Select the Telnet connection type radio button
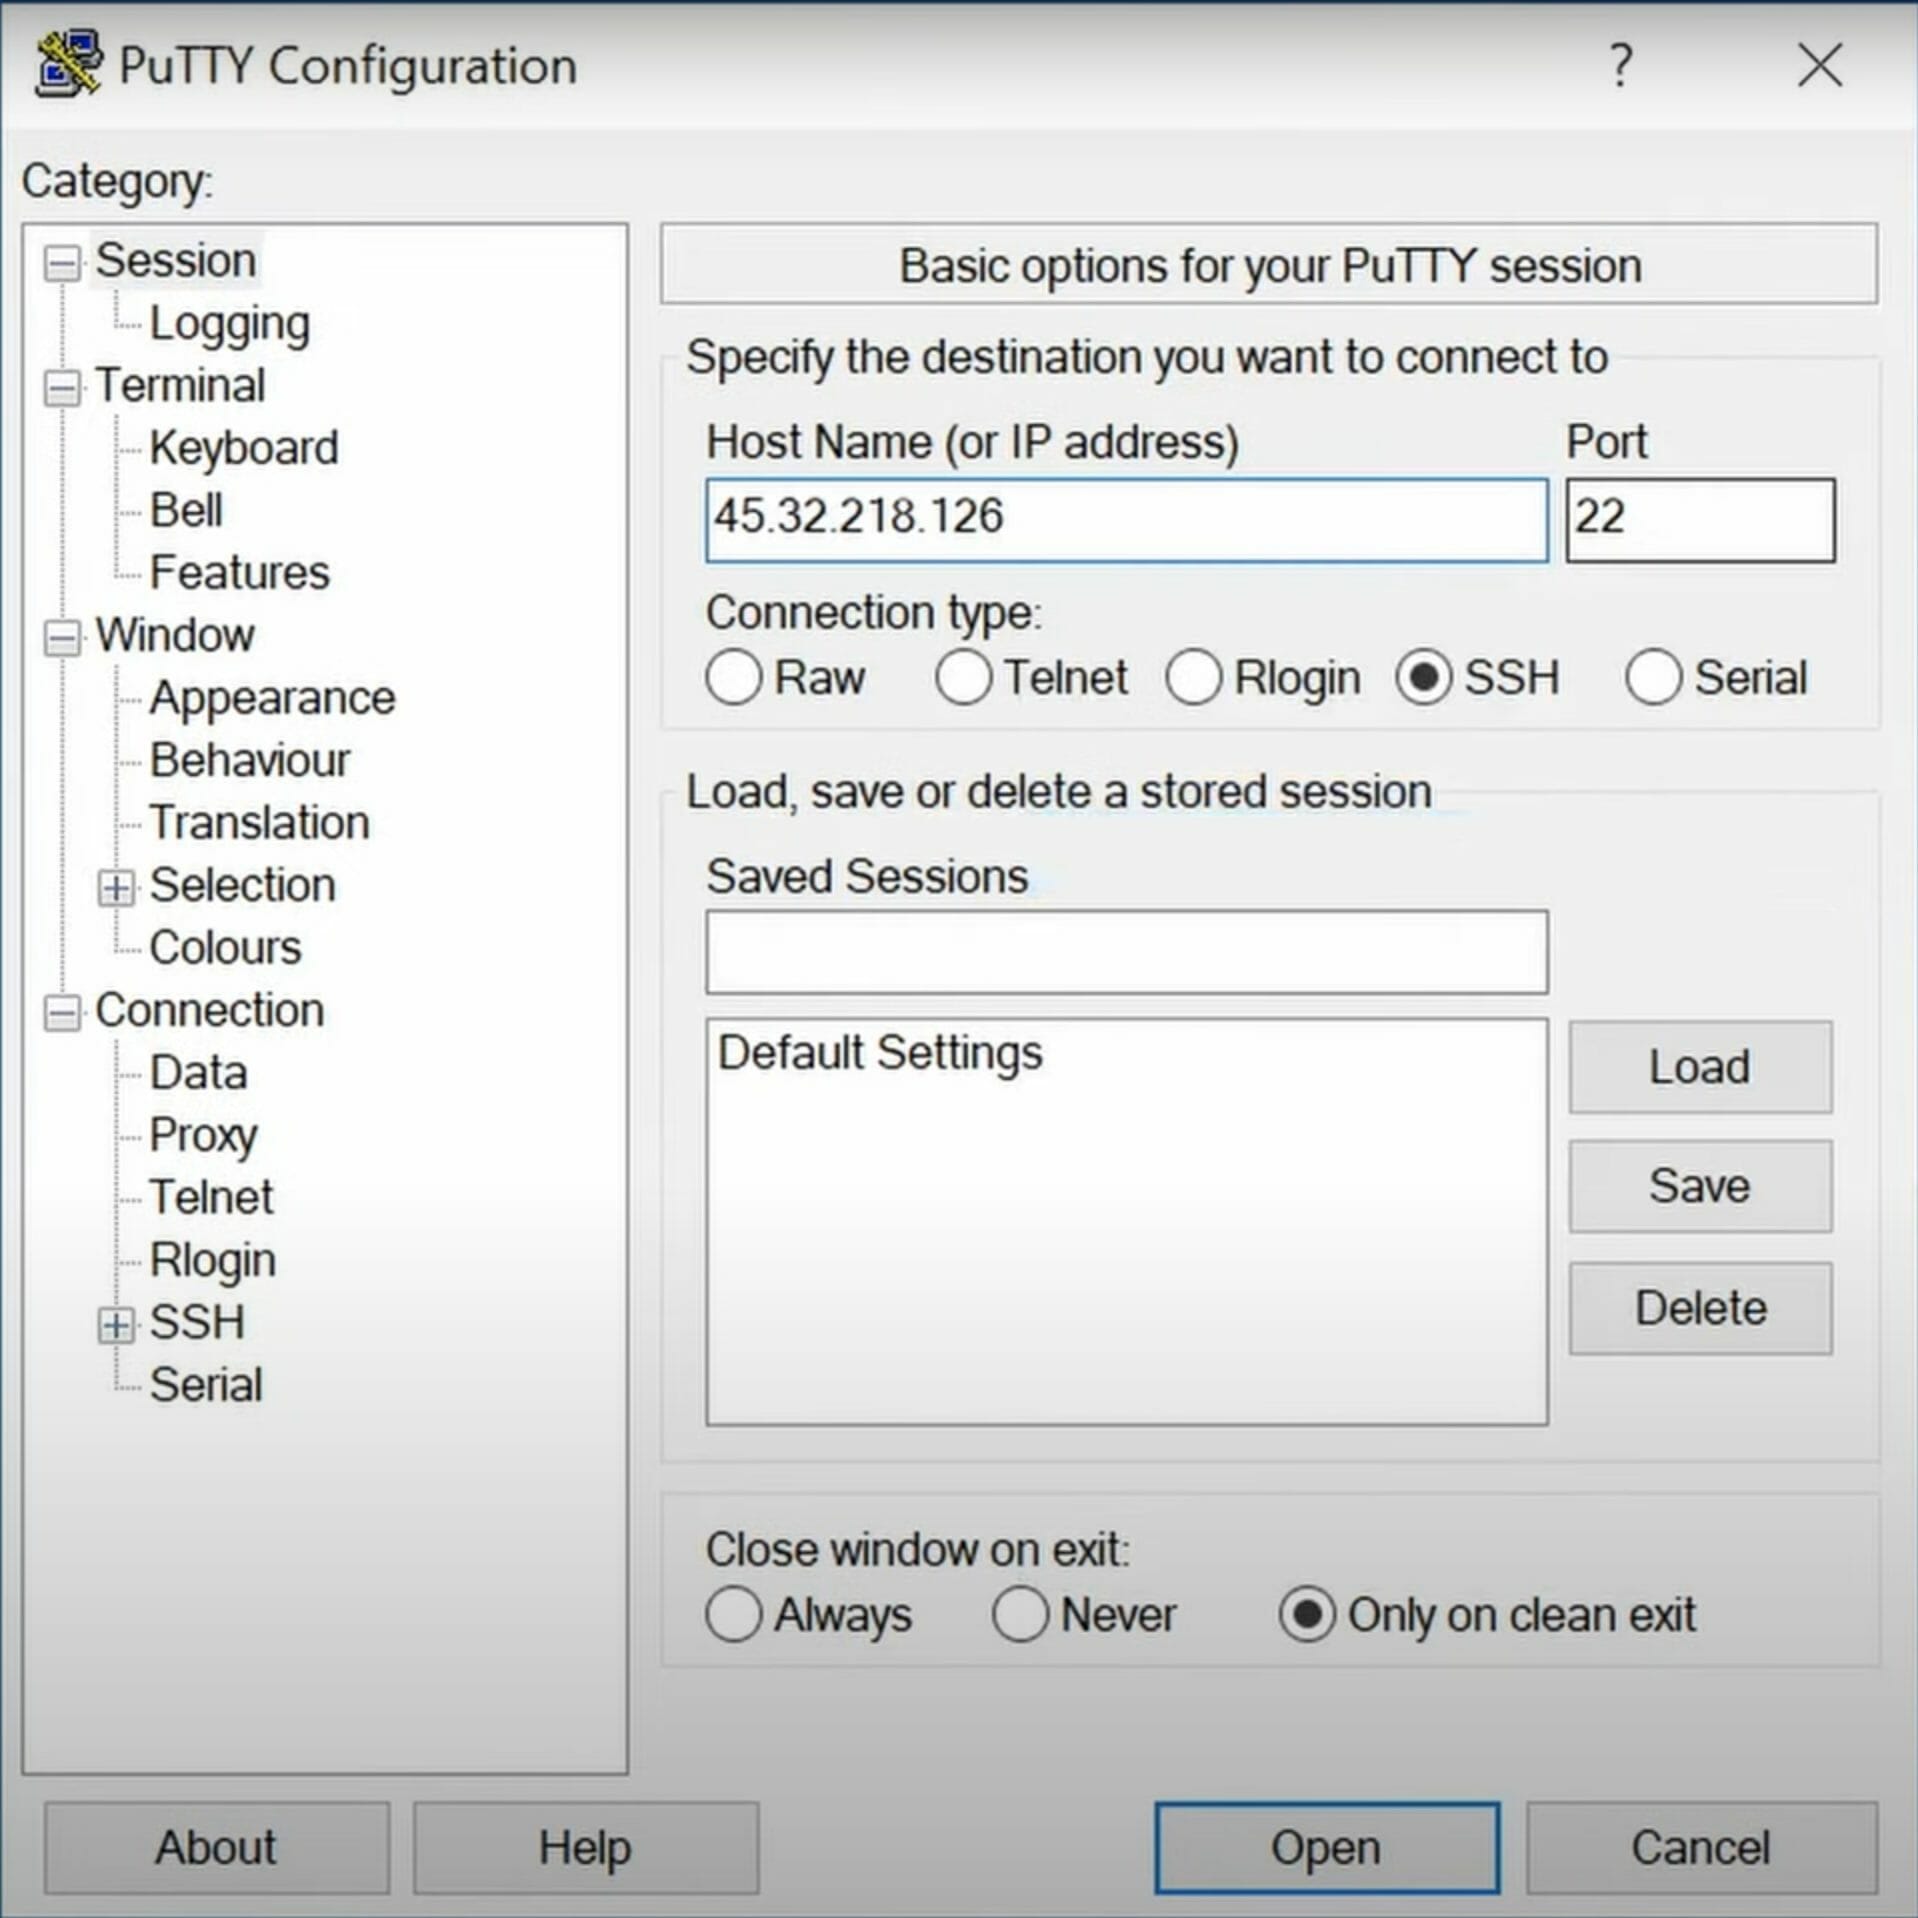 point(963,677)
